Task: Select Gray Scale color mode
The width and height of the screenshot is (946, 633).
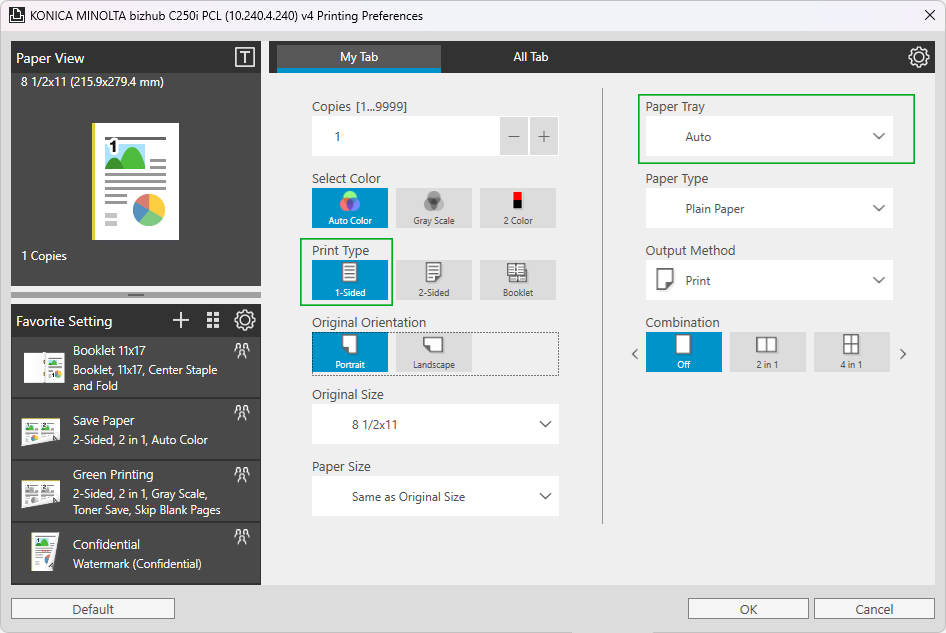Action: click(x=433, y=208)
